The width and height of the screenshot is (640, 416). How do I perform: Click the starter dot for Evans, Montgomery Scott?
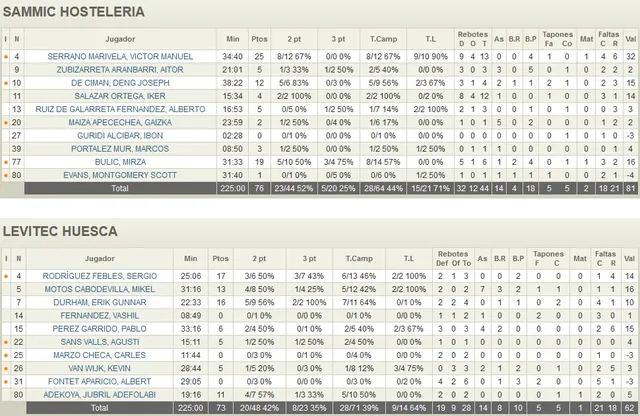pos(6,174)
